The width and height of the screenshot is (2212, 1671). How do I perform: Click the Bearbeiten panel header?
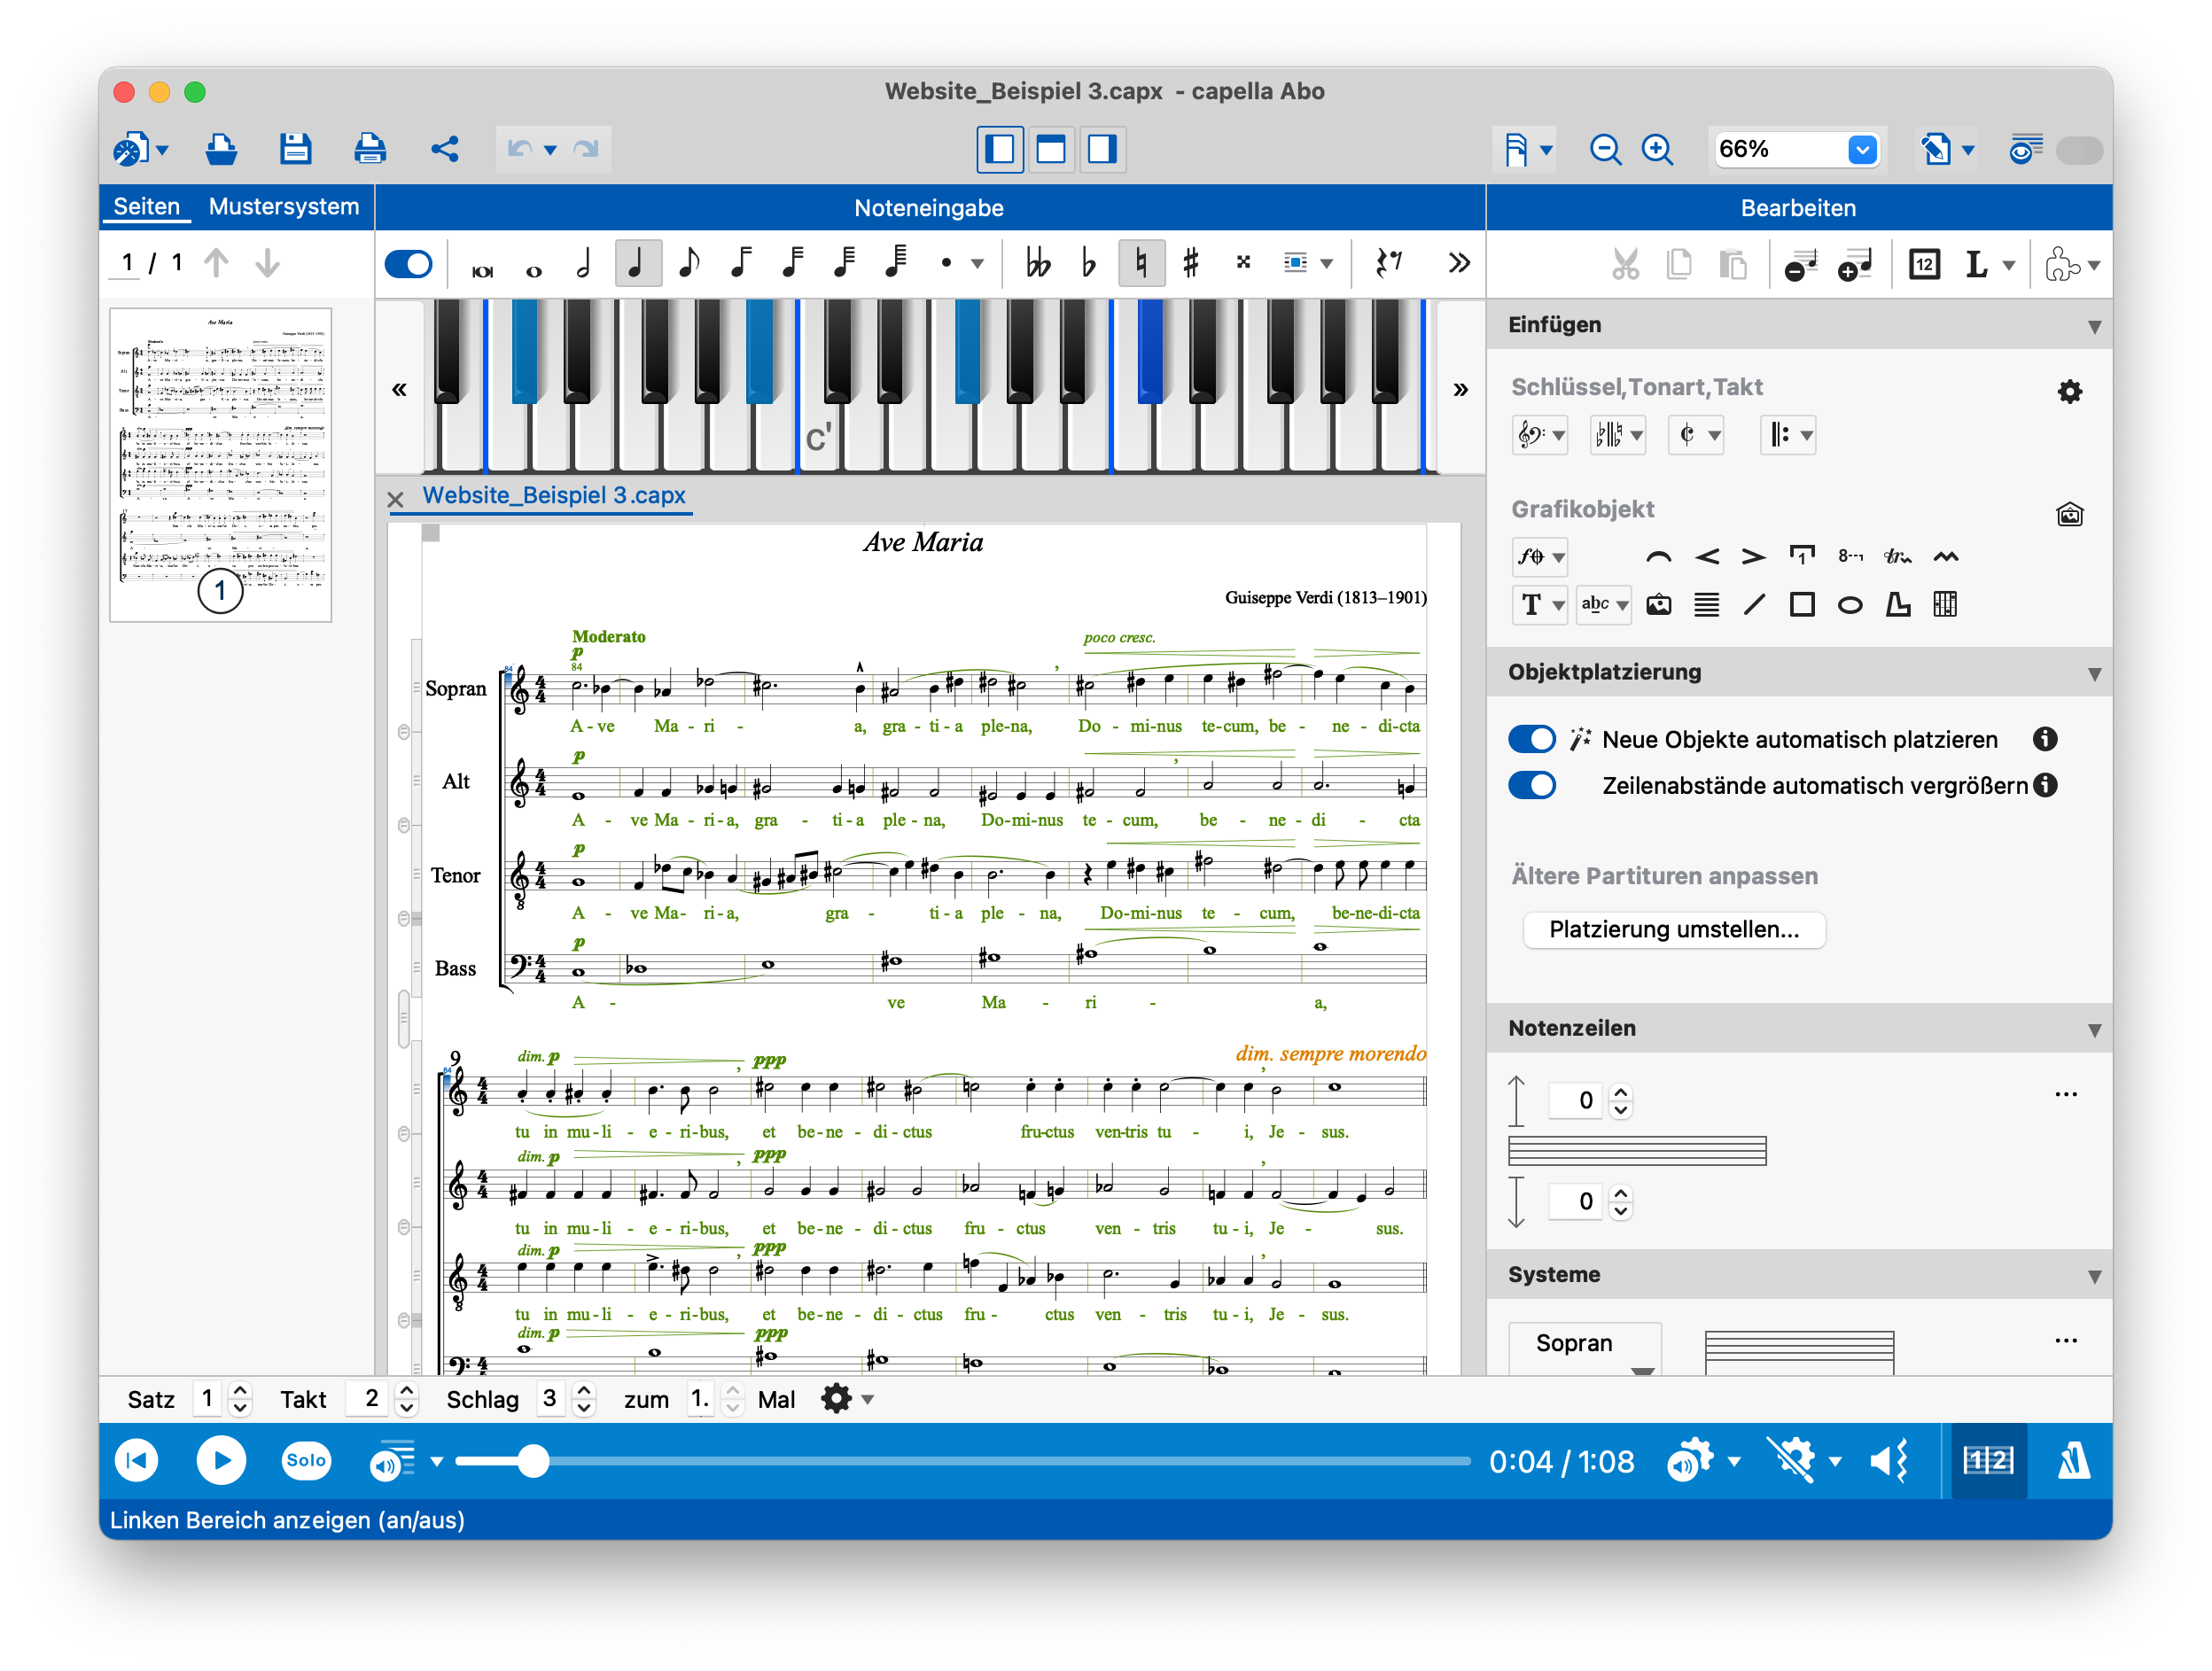[x=1798, y=208]
